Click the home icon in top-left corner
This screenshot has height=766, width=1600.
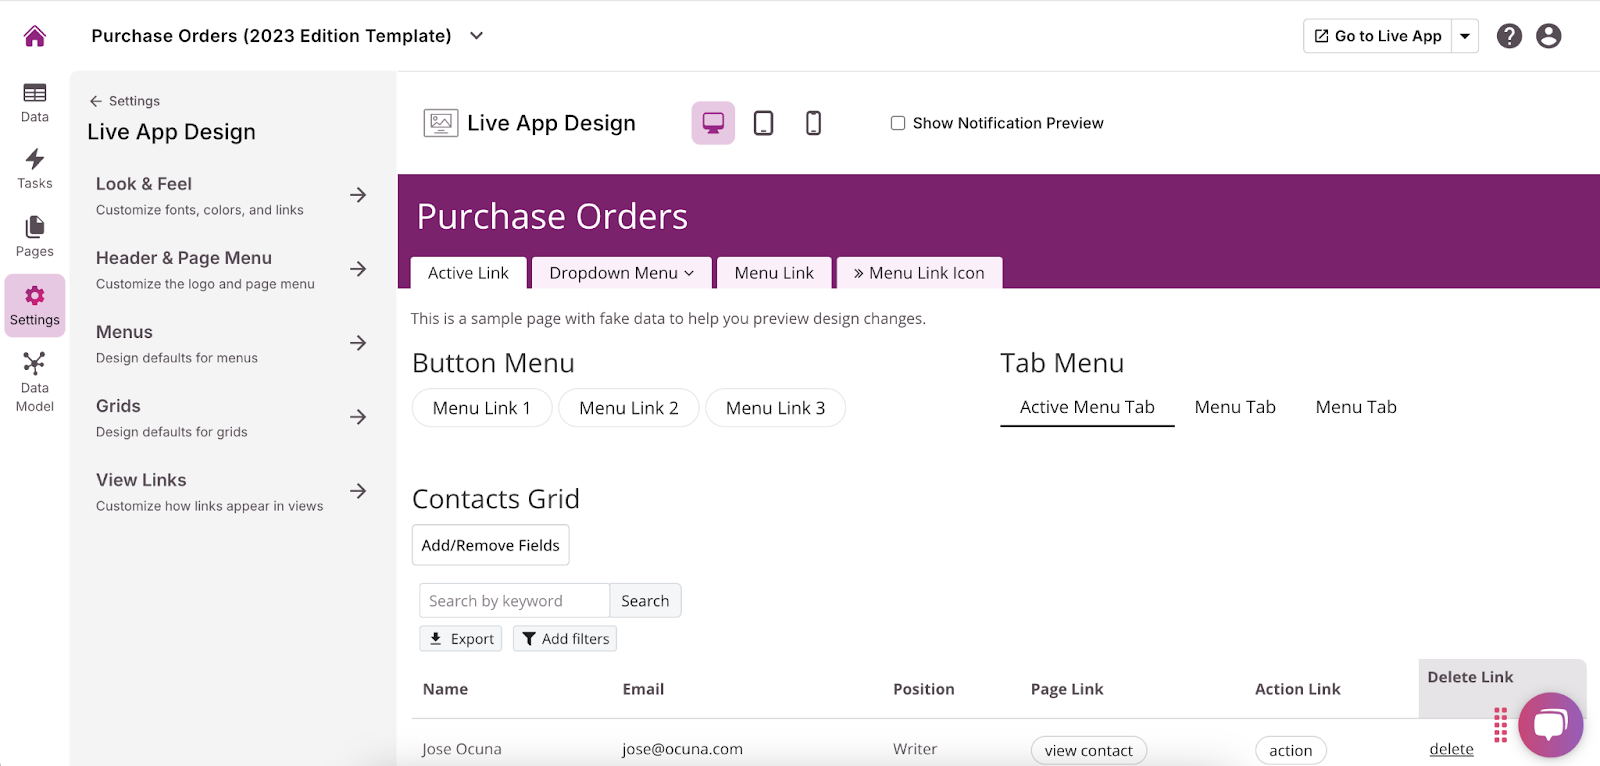35,36
